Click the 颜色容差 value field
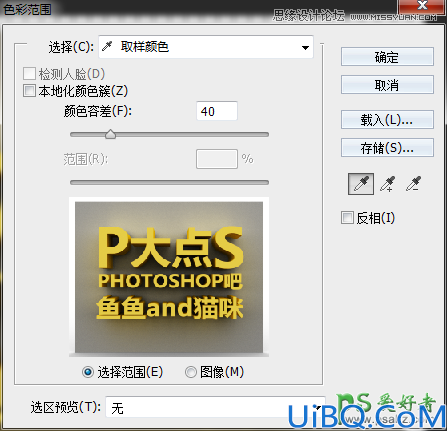 [x=217, y=111]
